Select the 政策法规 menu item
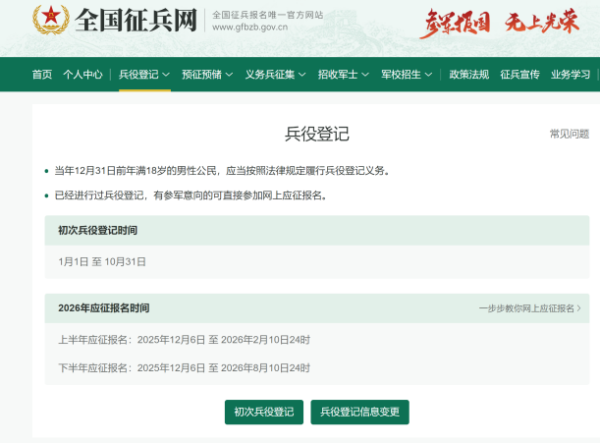This screenshot has width=600, height=443. (469, 75)
